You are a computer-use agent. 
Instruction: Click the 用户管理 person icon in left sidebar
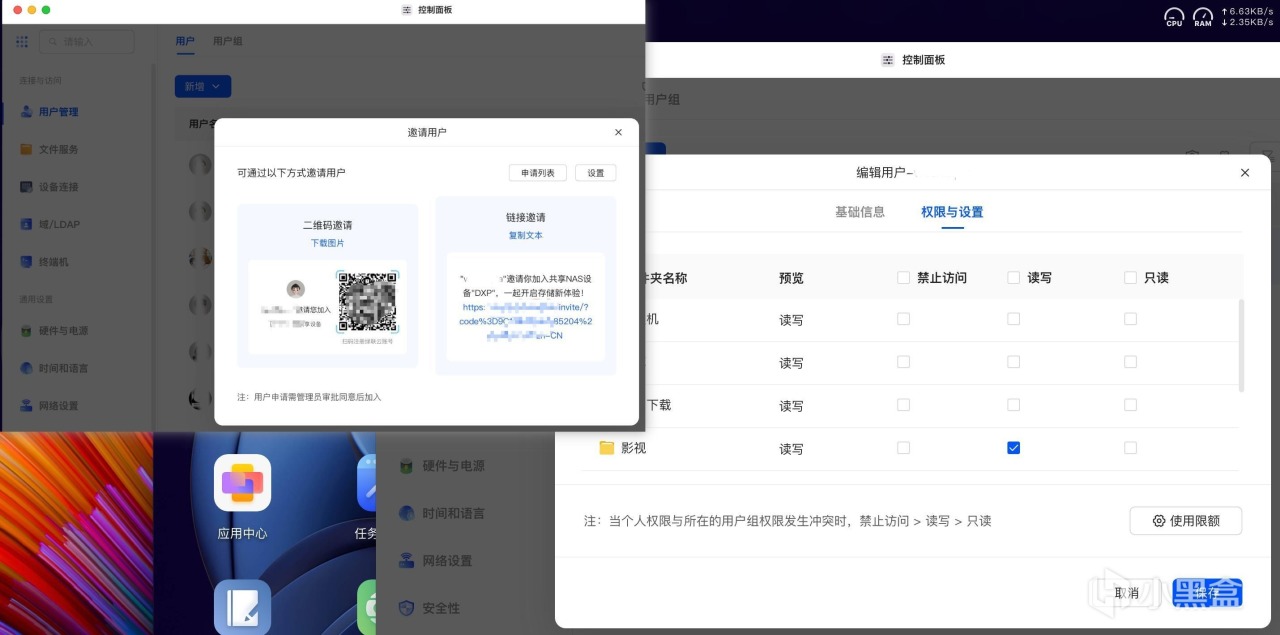coord(27,112)
